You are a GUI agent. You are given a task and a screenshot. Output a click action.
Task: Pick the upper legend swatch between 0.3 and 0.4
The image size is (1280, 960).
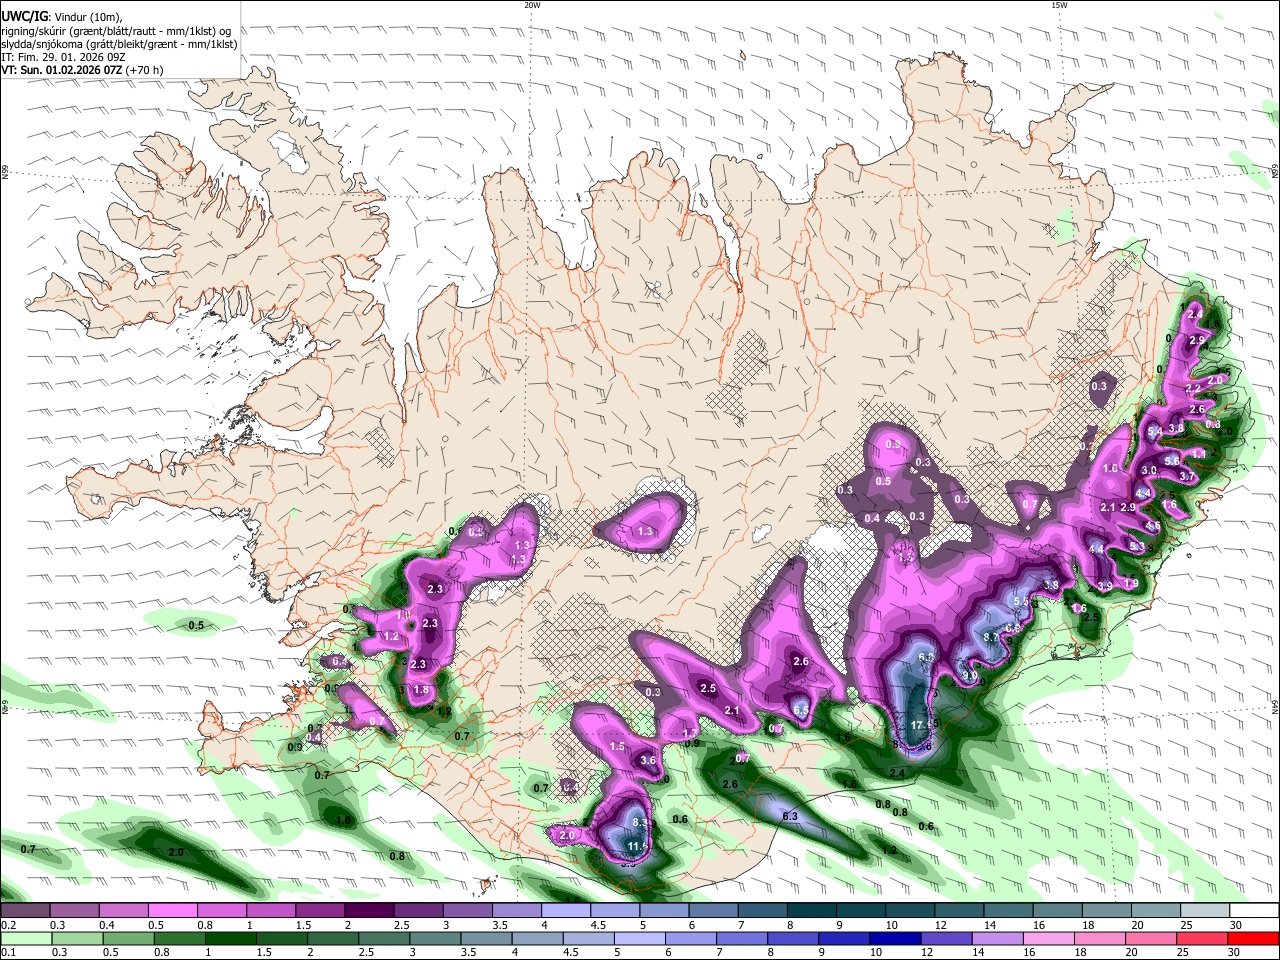point(74,910)
